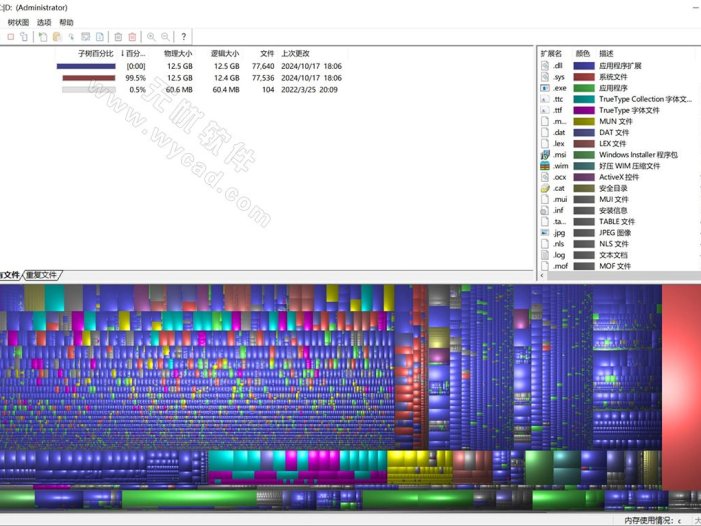This screenshot has height=526, width=701.
Task: Click the 颜色 column header
Action: pos(583,54)
